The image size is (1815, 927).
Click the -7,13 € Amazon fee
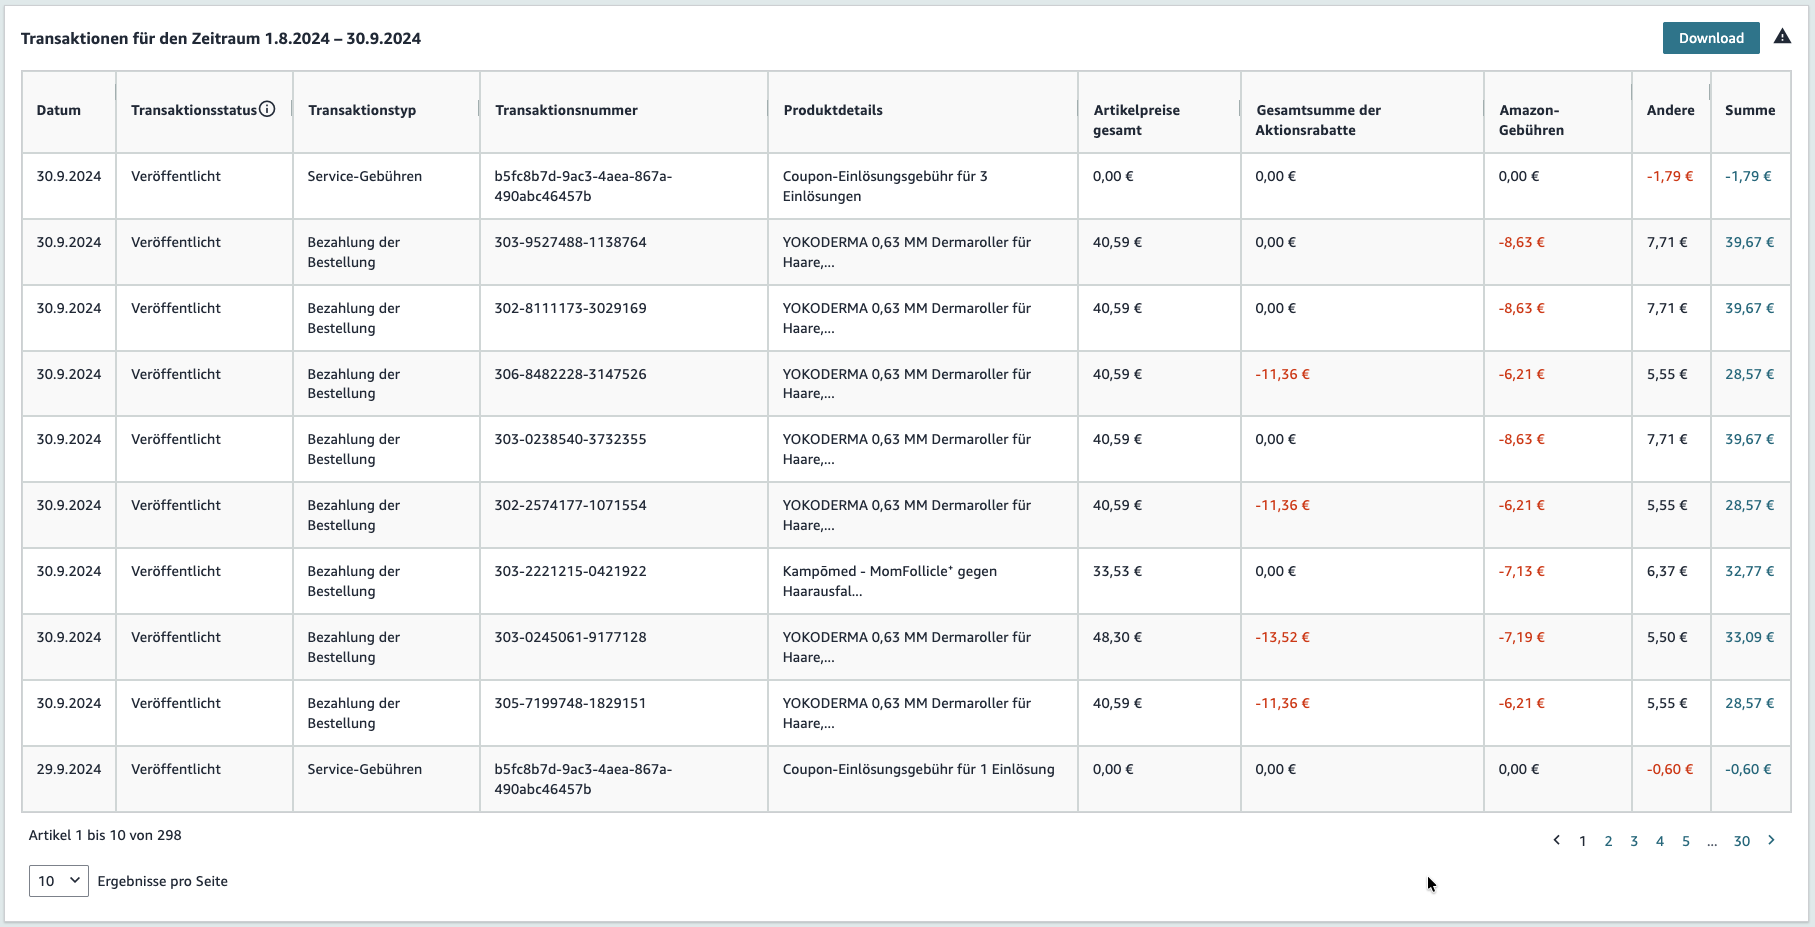tap(1521, 571)
